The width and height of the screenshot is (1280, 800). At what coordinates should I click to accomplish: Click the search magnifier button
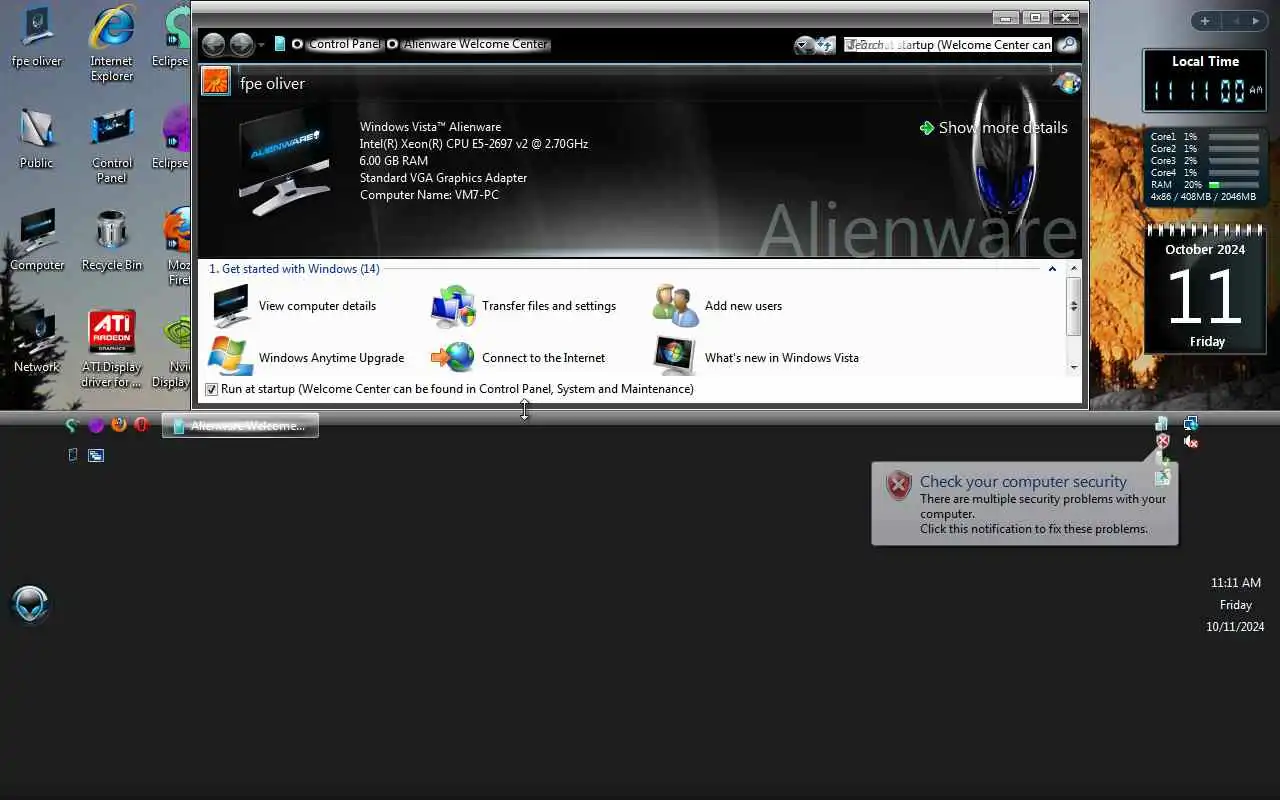click(1067, 44)
